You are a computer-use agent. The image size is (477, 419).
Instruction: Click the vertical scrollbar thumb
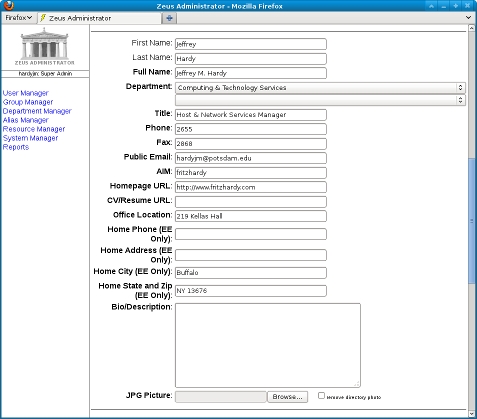(471, 221)
